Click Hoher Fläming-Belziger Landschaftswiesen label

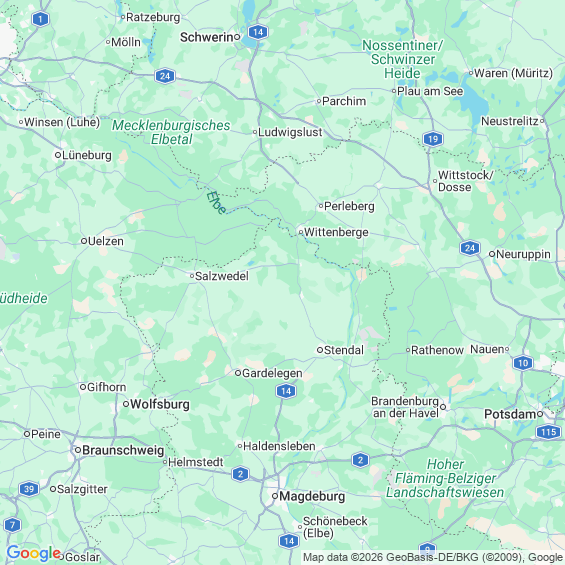(x=445, y=478)
